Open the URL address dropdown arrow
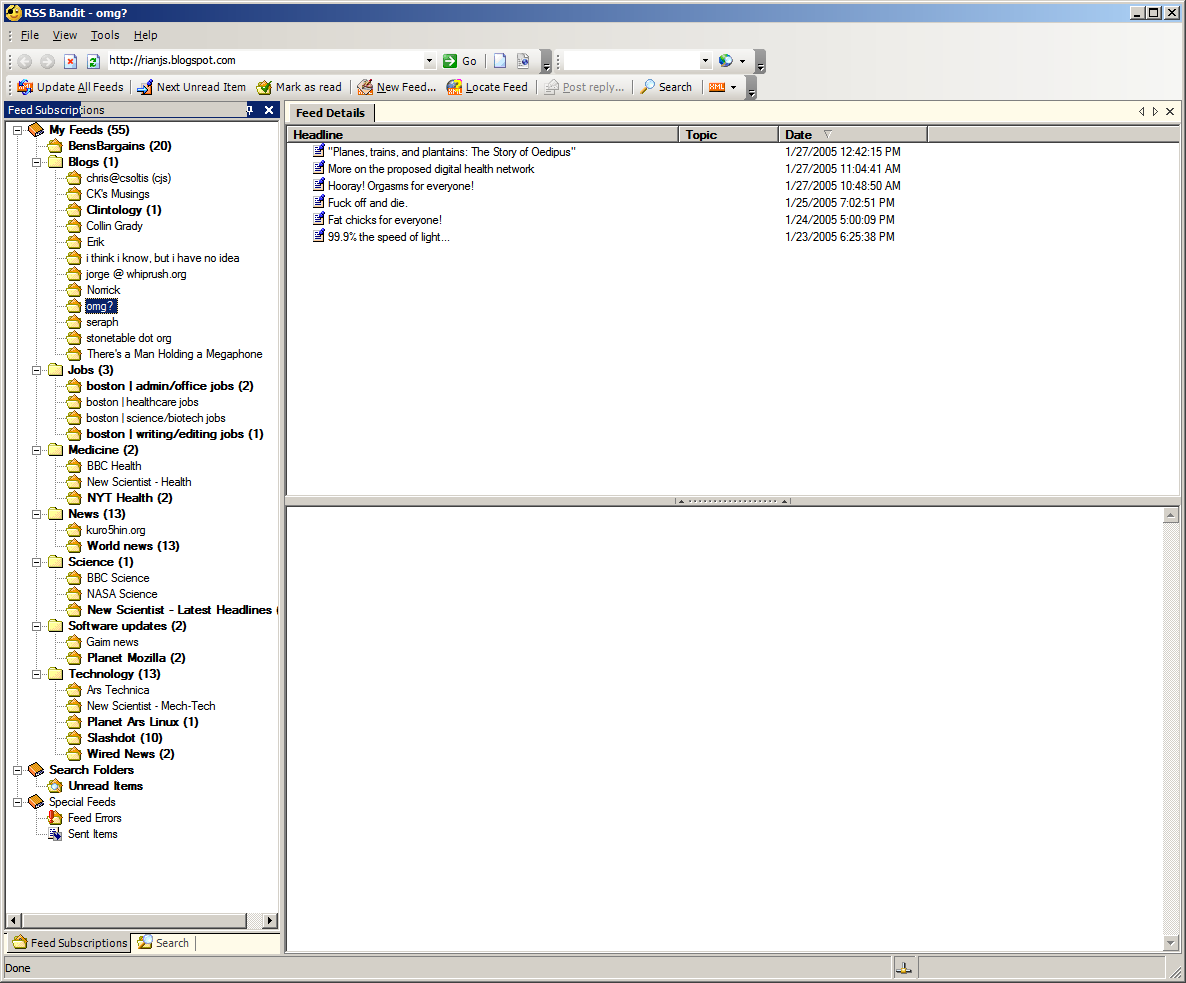Viewport: 1186px width, 983px height. pyautogui.click(x=430, y=60)
